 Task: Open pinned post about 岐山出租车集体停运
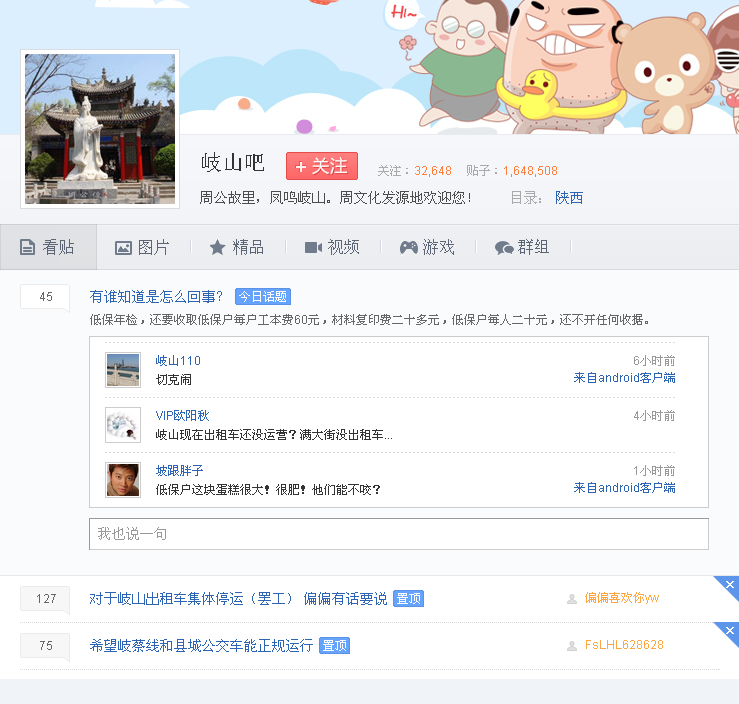238,598
